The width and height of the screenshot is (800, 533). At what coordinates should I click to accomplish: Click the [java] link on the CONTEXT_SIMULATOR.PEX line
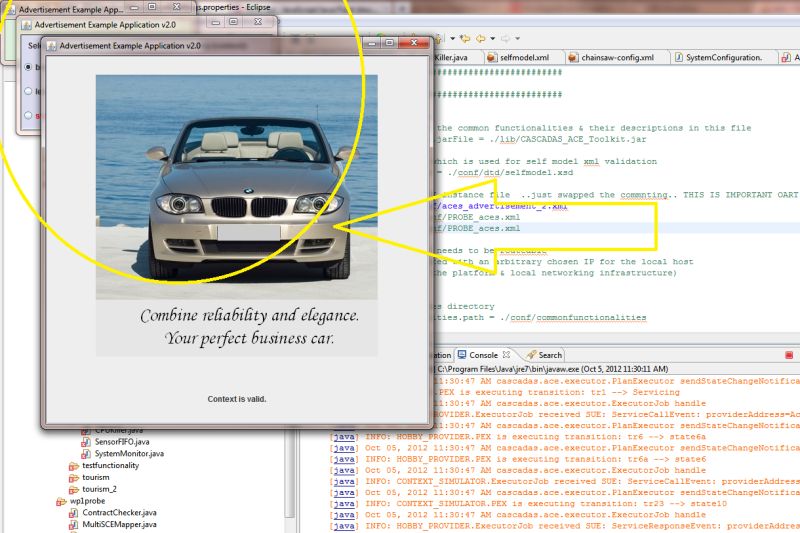click(x=344, y=503)
